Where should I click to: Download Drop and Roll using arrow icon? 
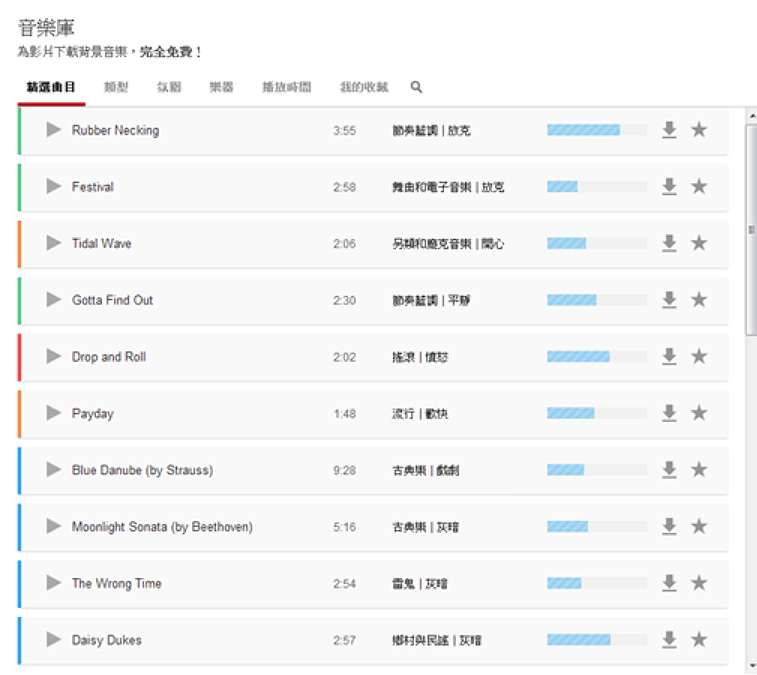coord(669,357)
